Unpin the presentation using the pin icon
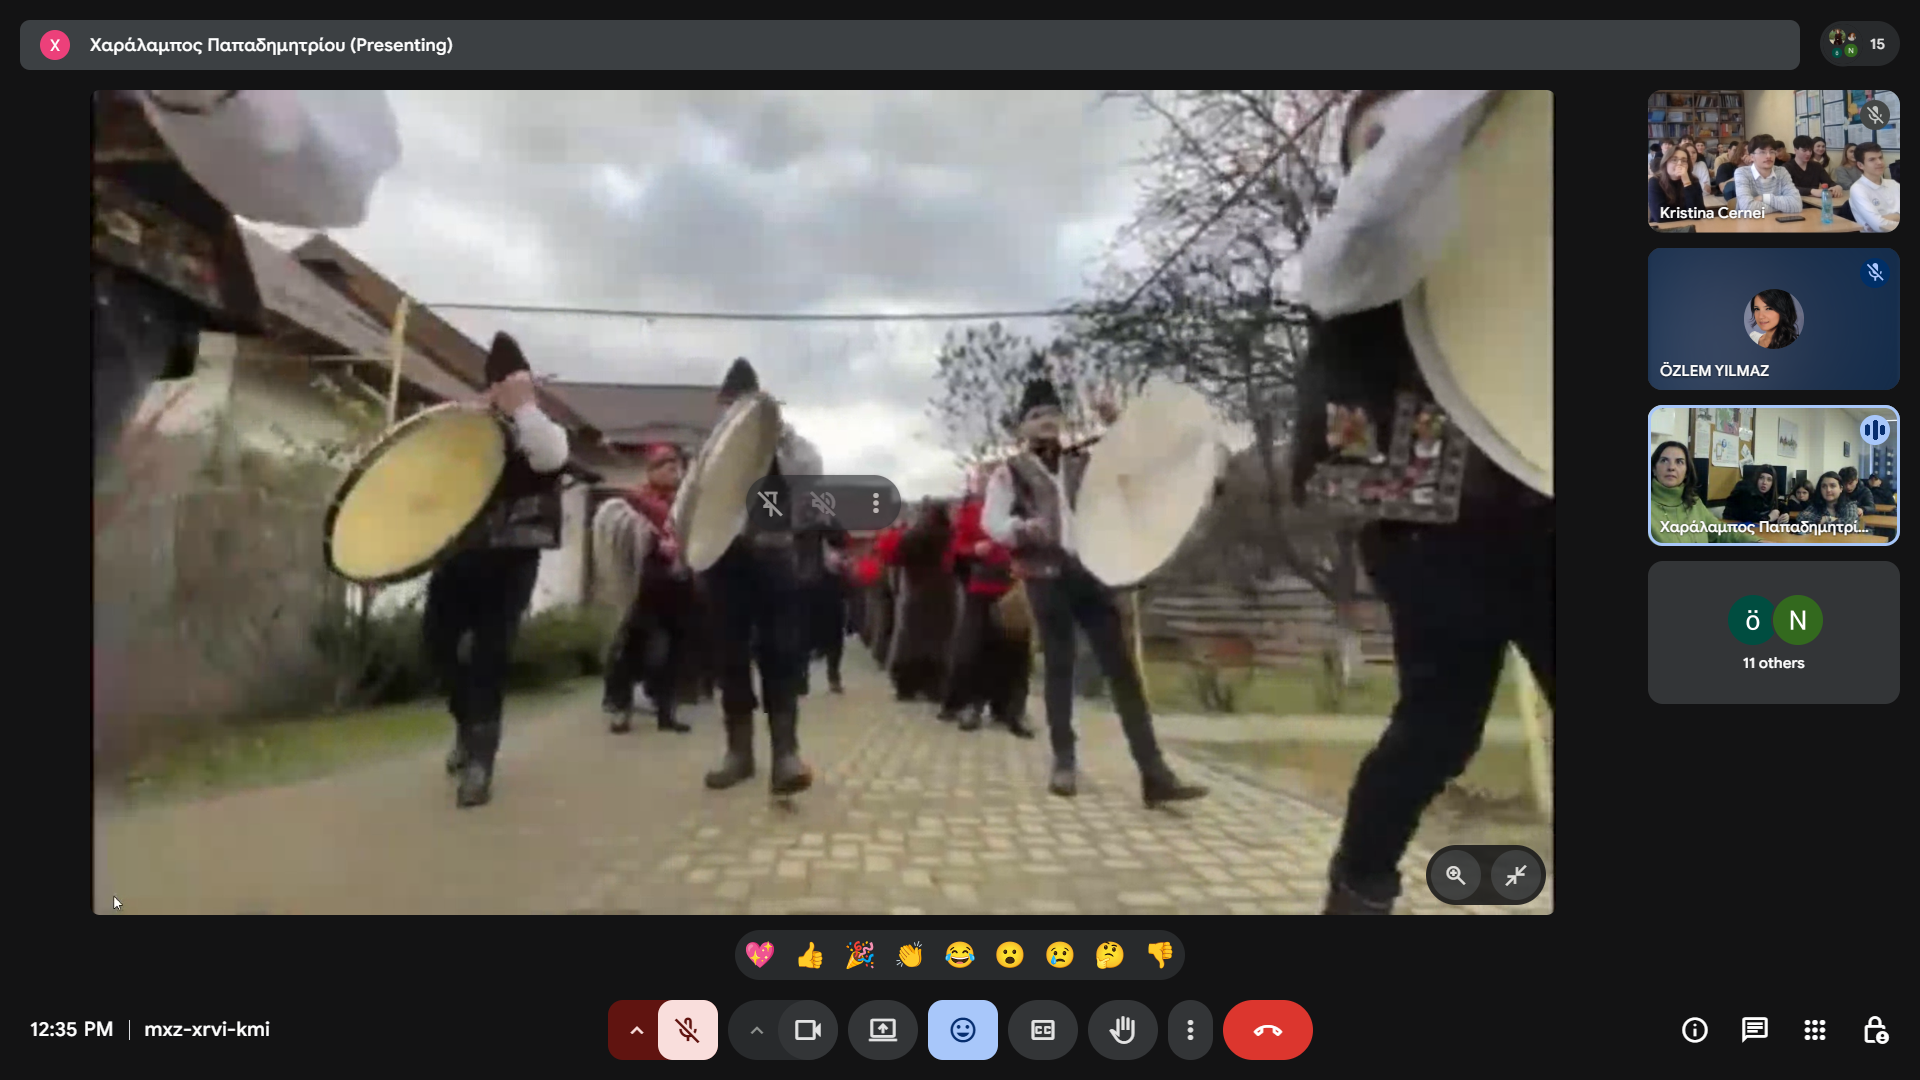 click(x=770, y=503)
